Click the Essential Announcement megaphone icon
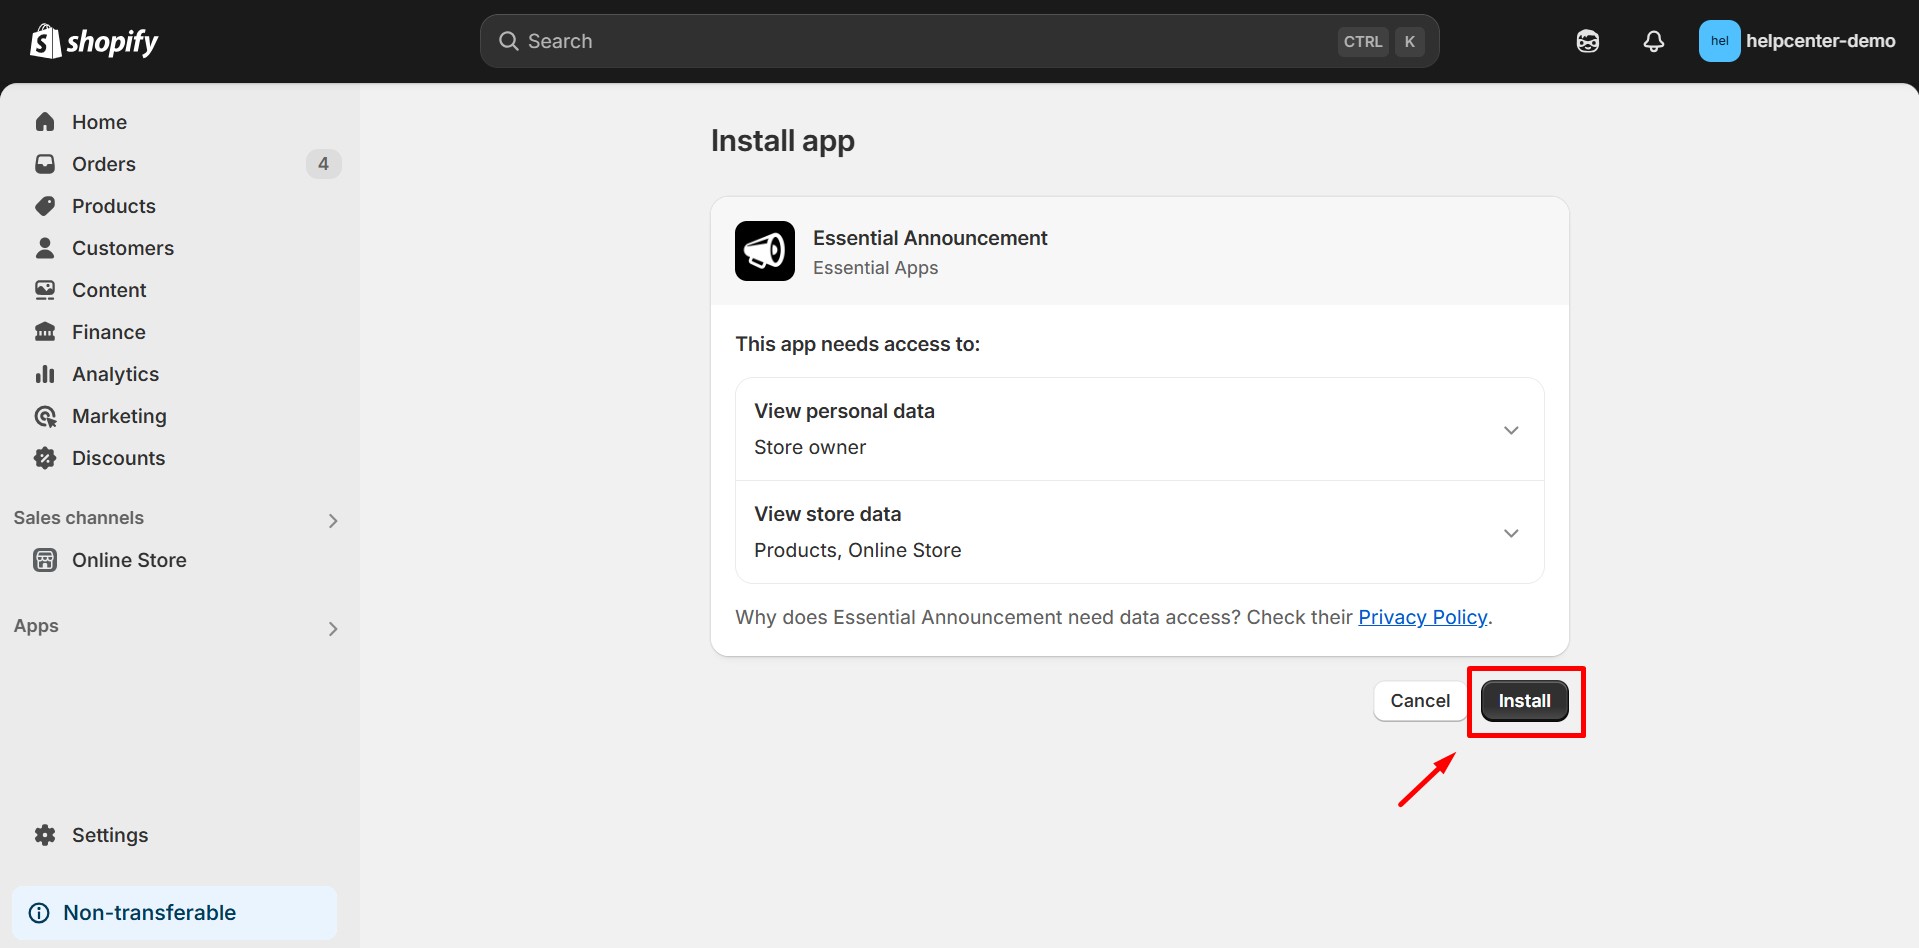Viewport: 1919px width, 948px height. [x=764, y=251]
